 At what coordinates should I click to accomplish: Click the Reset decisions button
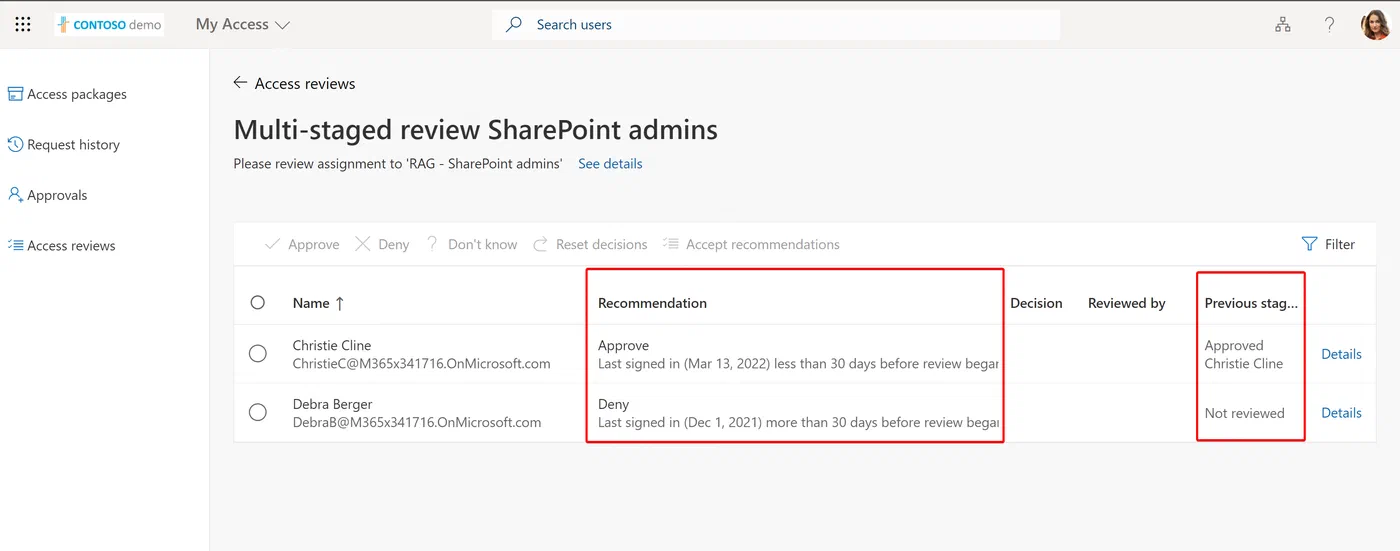pos(590,244)
